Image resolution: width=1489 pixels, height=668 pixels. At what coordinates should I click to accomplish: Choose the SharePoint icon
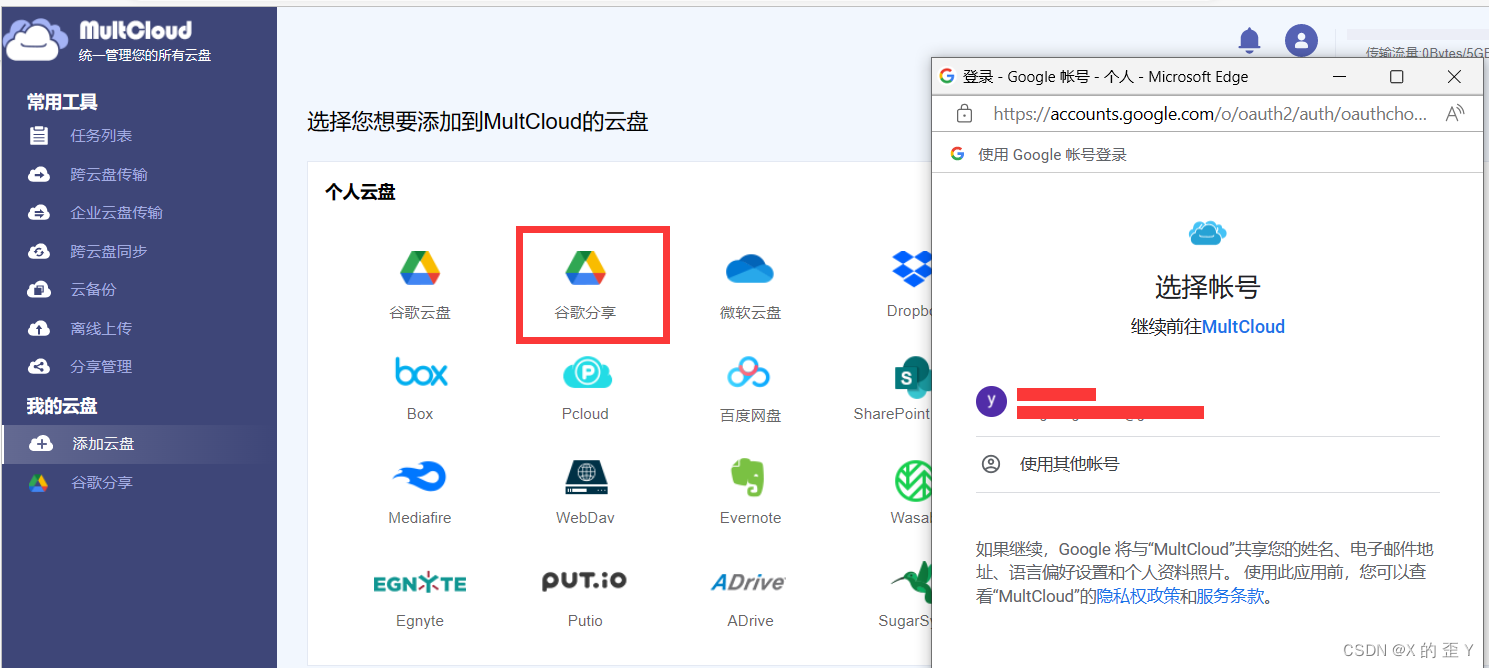tap(913, 376)
